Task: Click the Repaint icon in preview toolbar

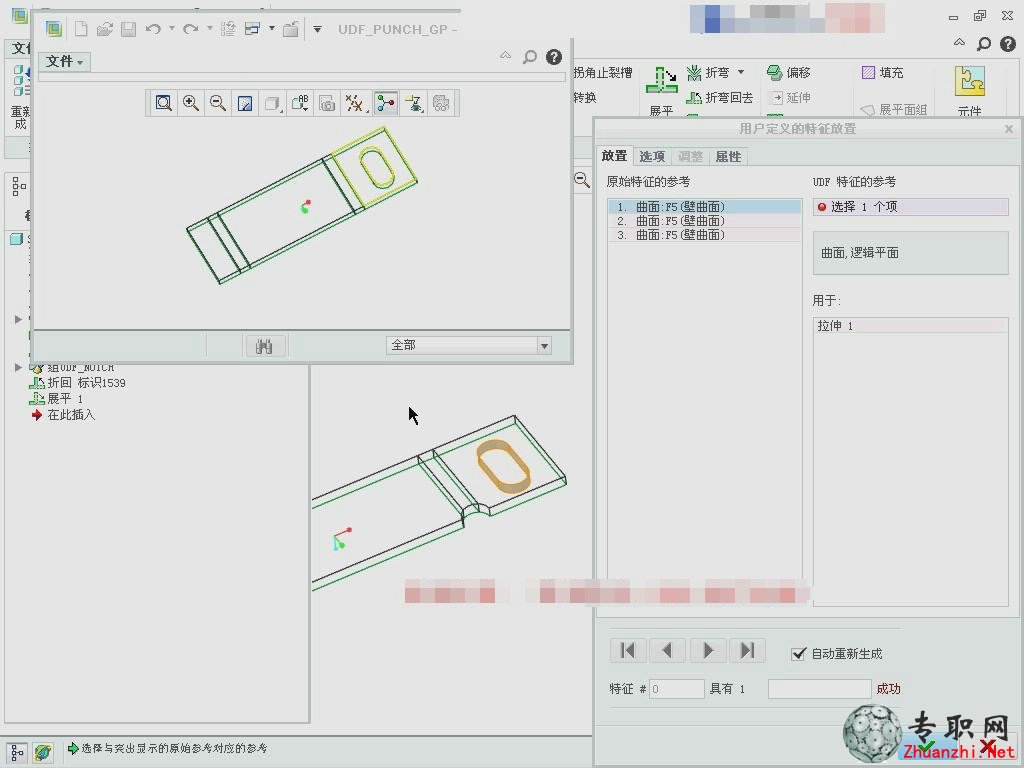Action: coord(245,103)
